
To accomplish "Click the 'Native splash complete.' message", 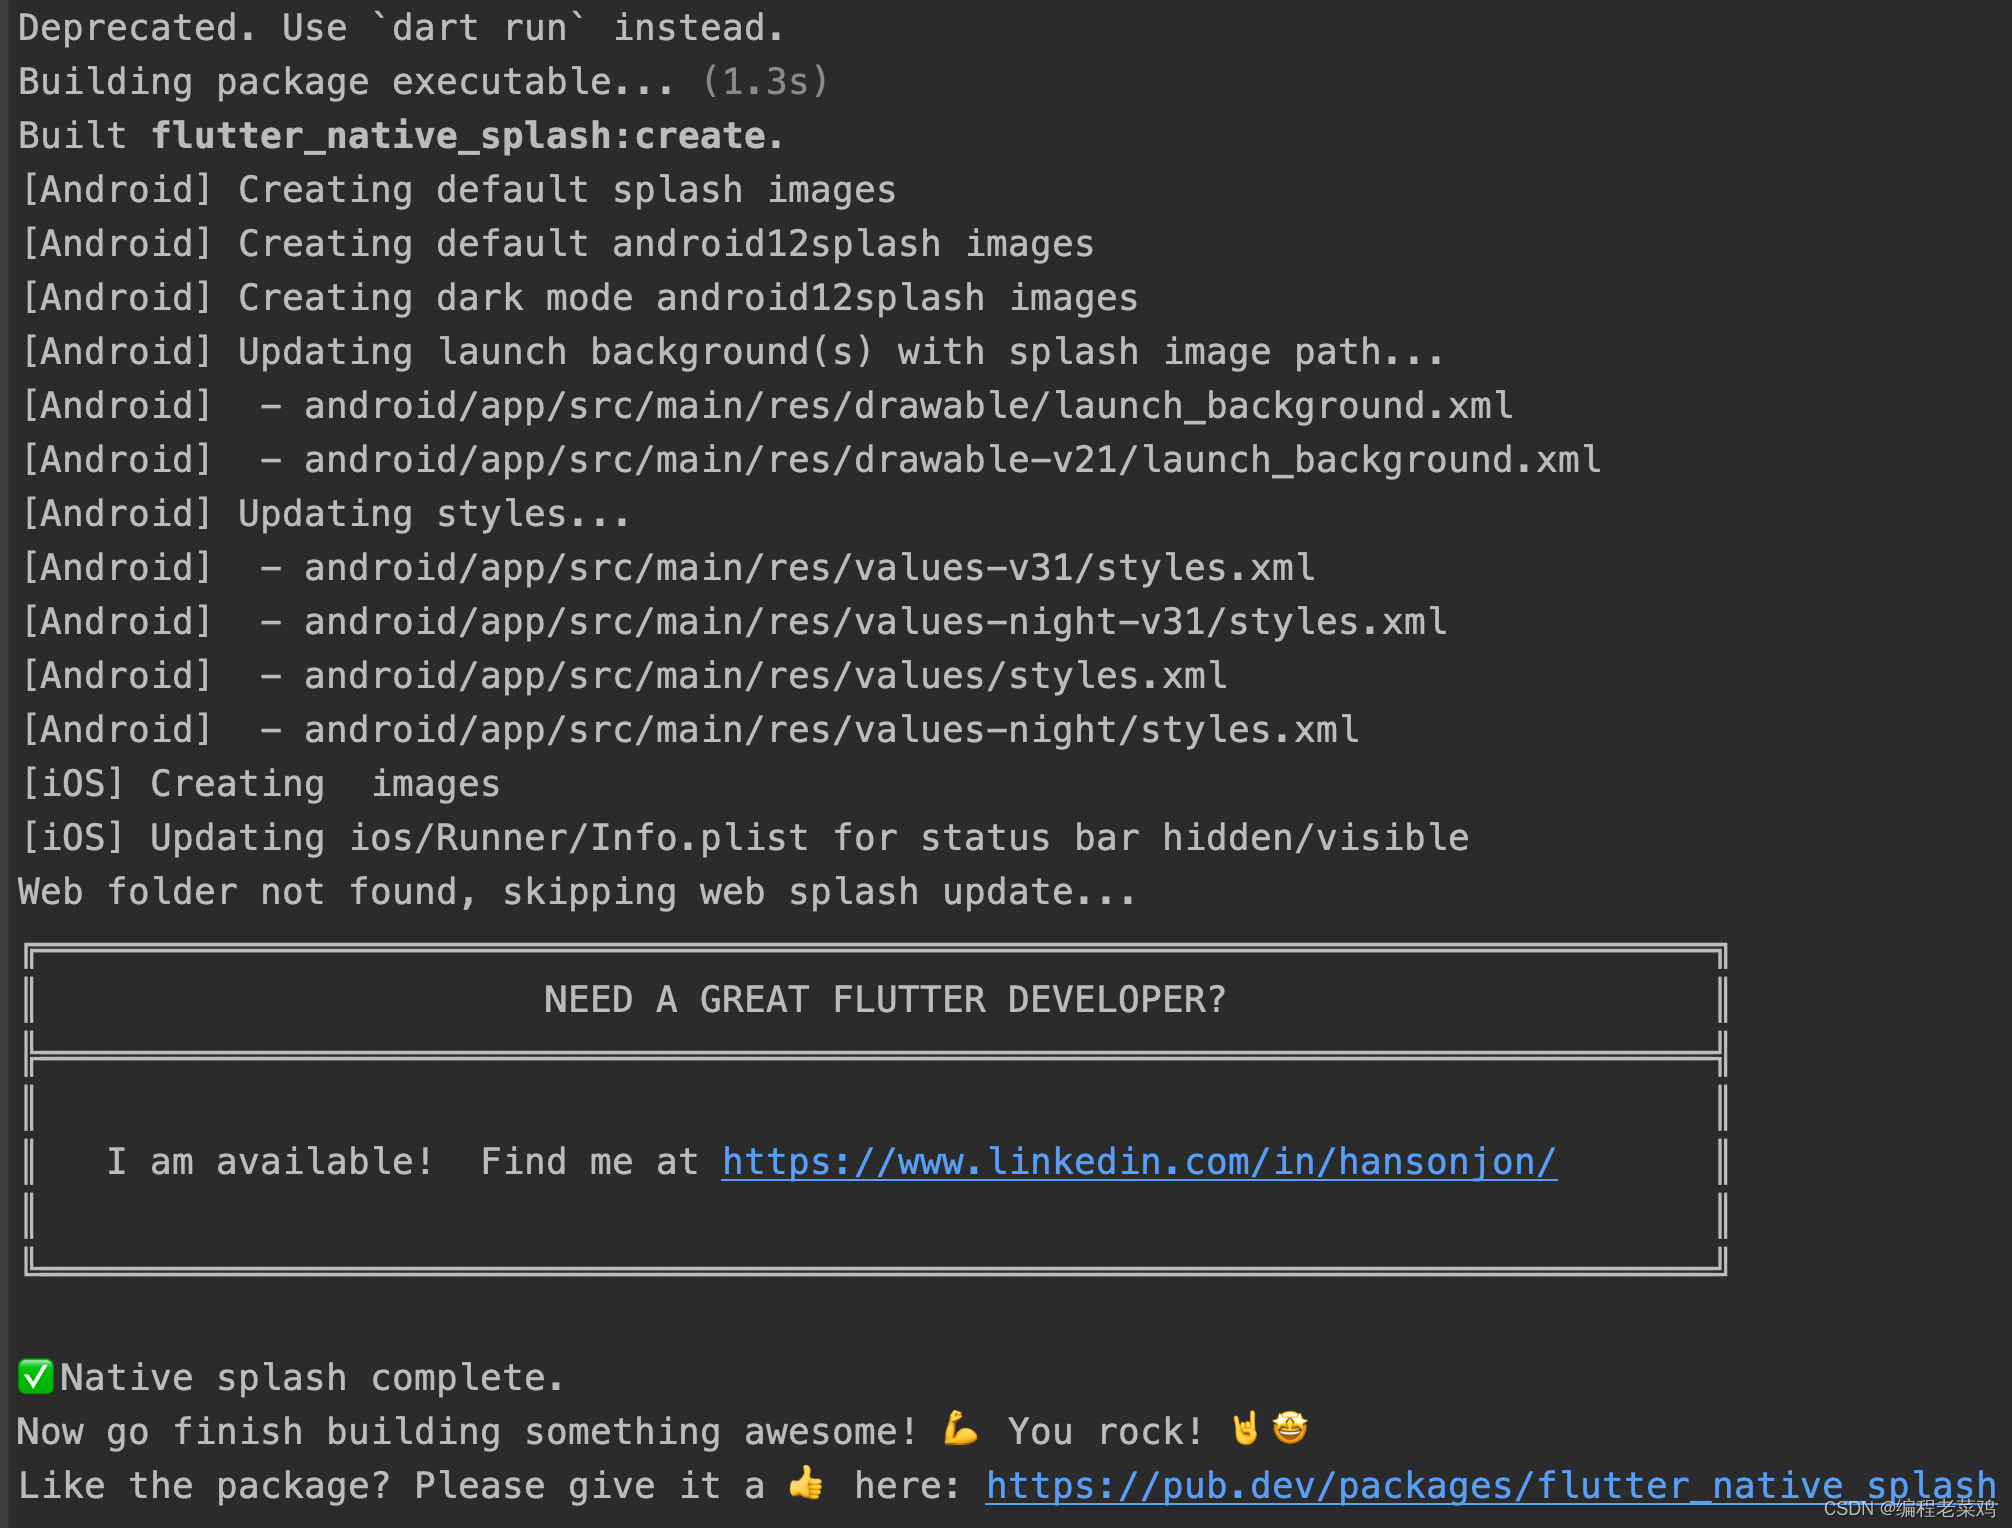I will [x=312, y=1378].
